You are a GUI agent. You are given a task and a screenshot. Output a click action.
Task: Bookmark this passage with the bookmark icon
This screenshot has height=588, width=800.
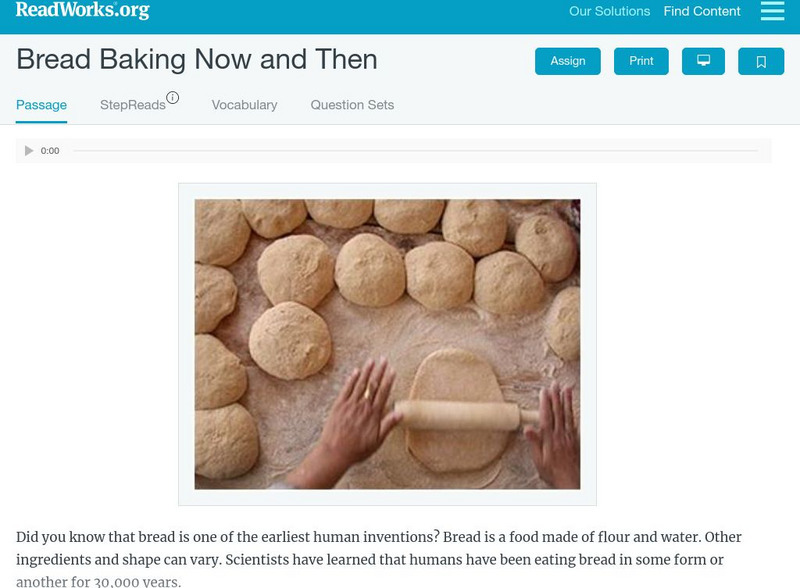[x=761, y=61]
